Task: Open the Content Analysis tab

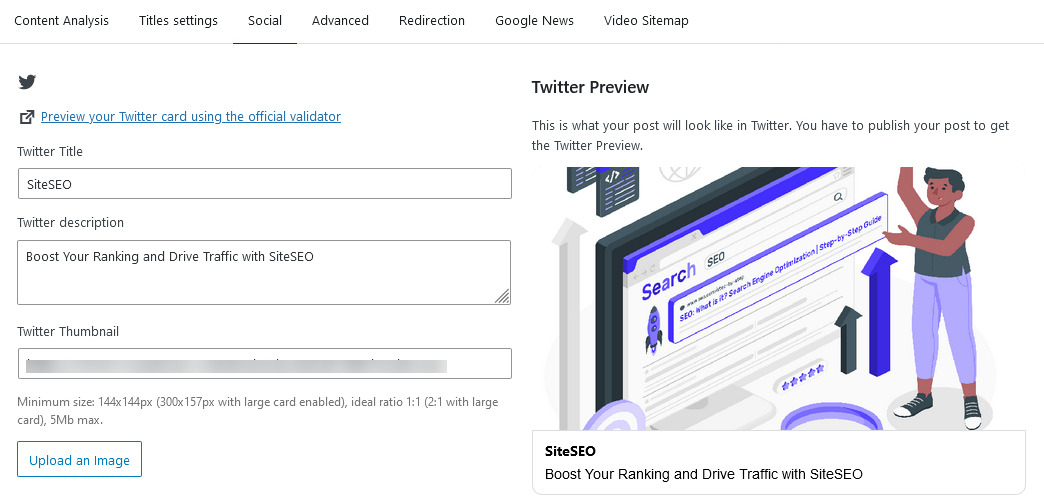Action: [x=61, y=21]
